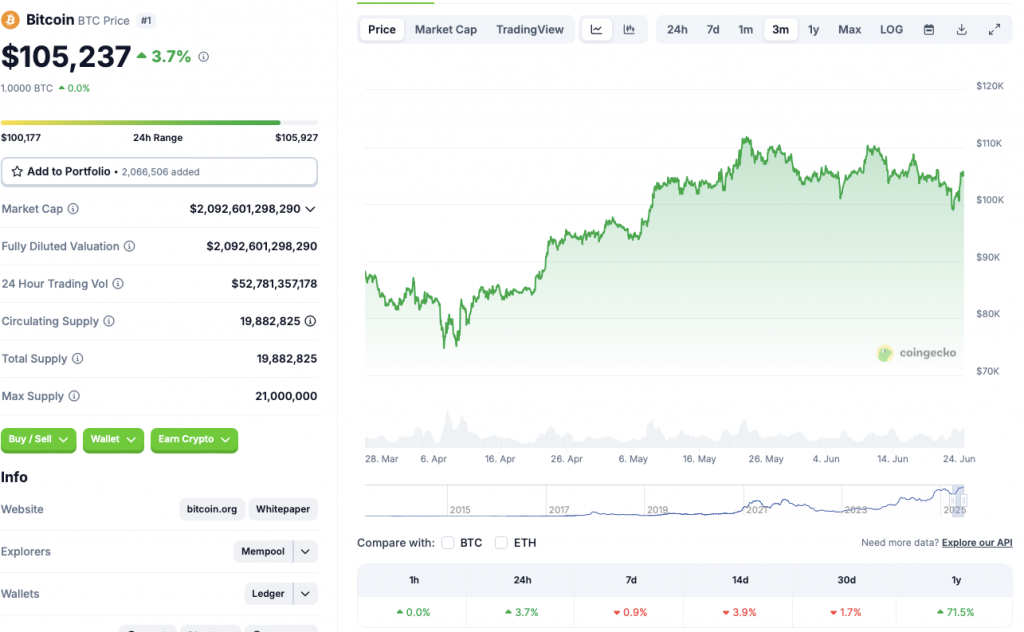Switch to line chart view icon

click(x=596, y=29)
